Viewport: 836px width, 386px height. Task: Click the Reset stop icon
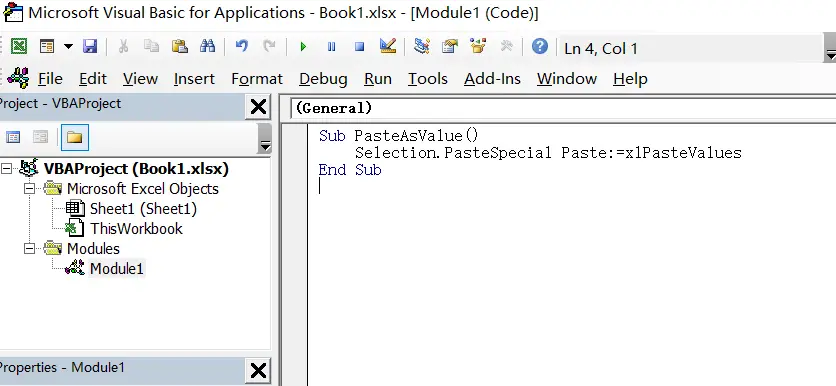359,47
